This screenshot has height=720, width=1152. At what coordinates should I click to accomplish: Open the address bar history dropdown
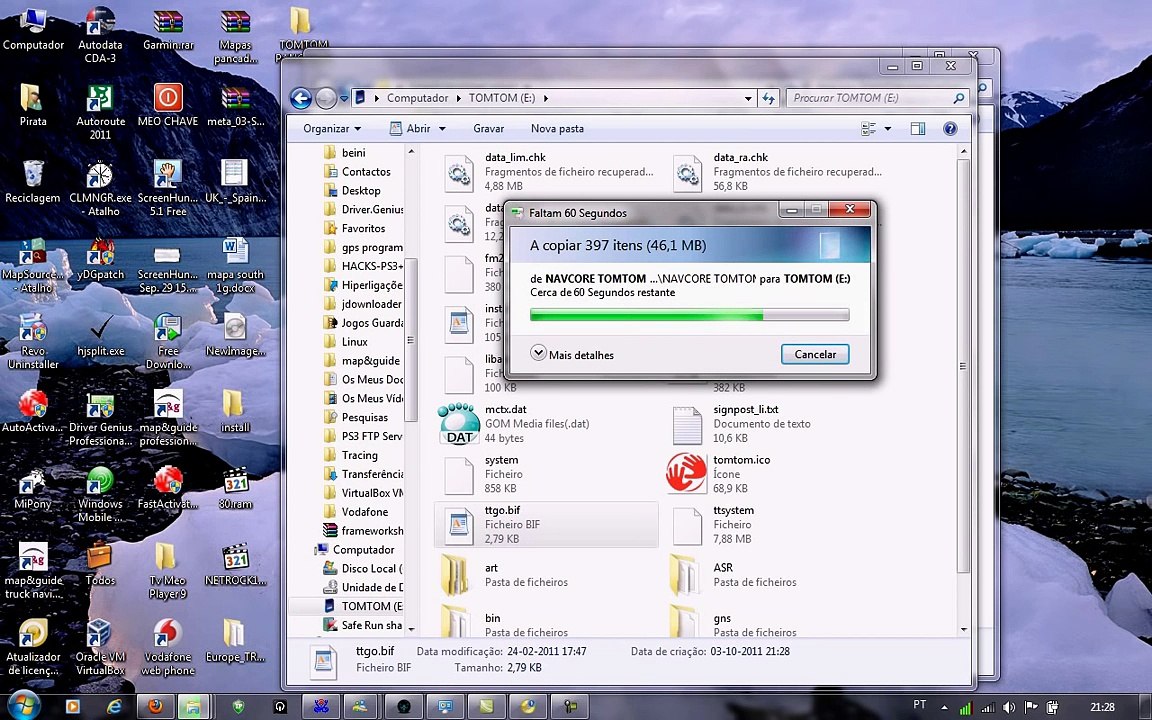[748, 98]
